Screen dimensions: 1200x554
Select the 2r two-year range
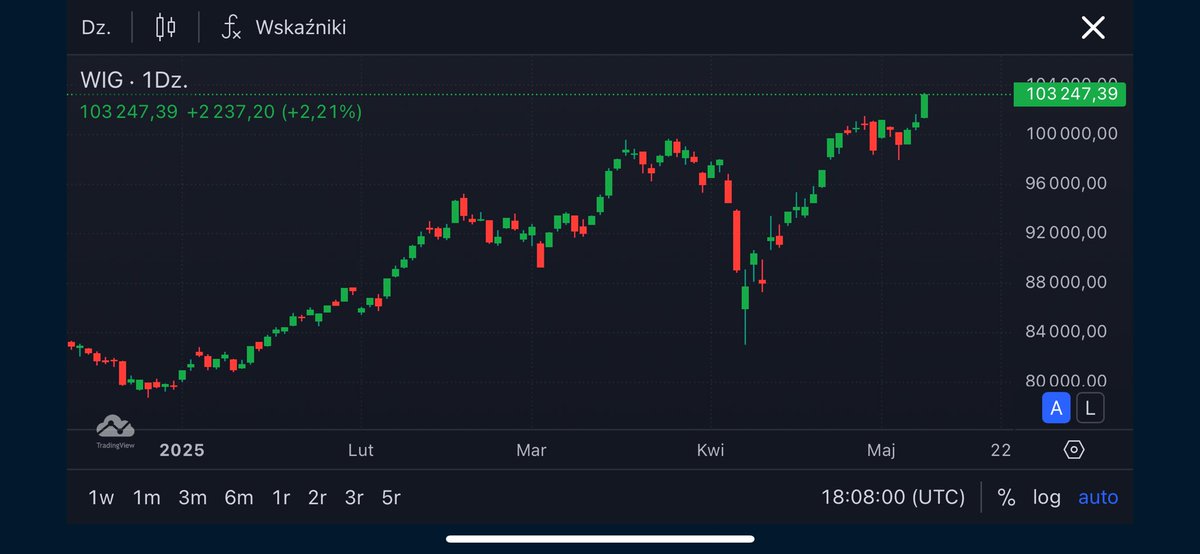coord(318,497)
